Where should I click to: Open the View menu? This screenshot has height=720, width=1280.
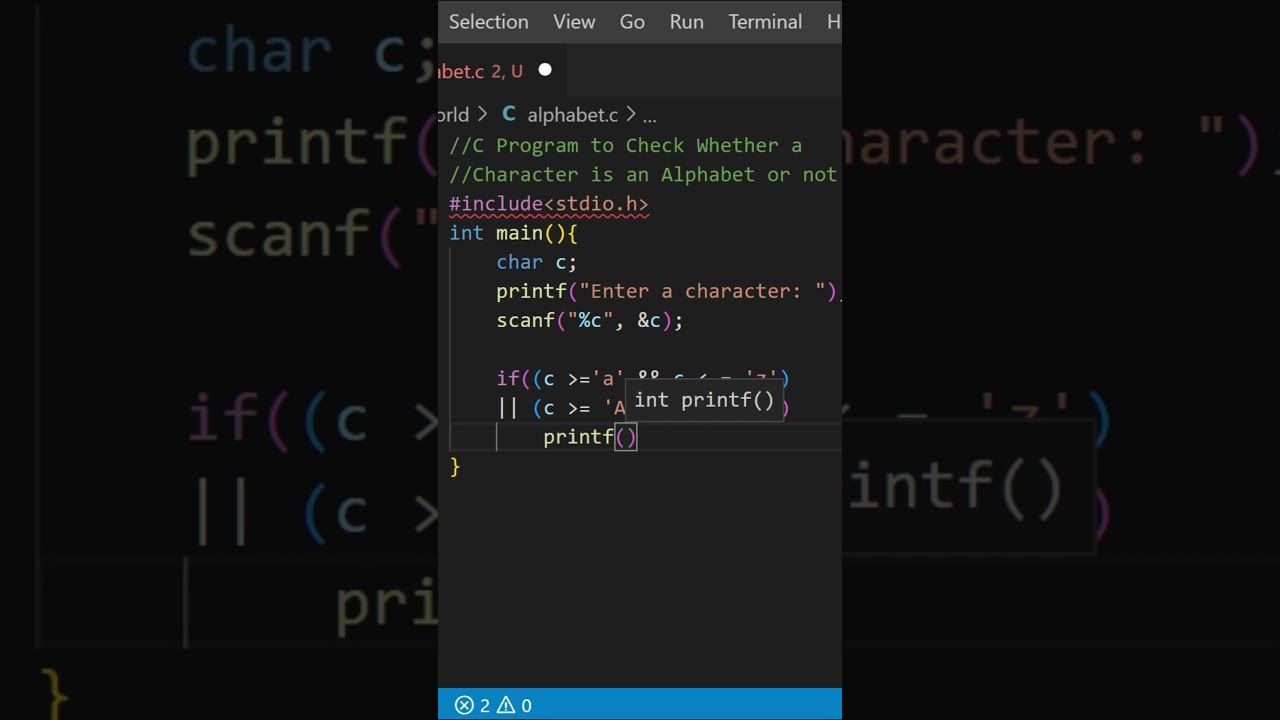point(574,22)
